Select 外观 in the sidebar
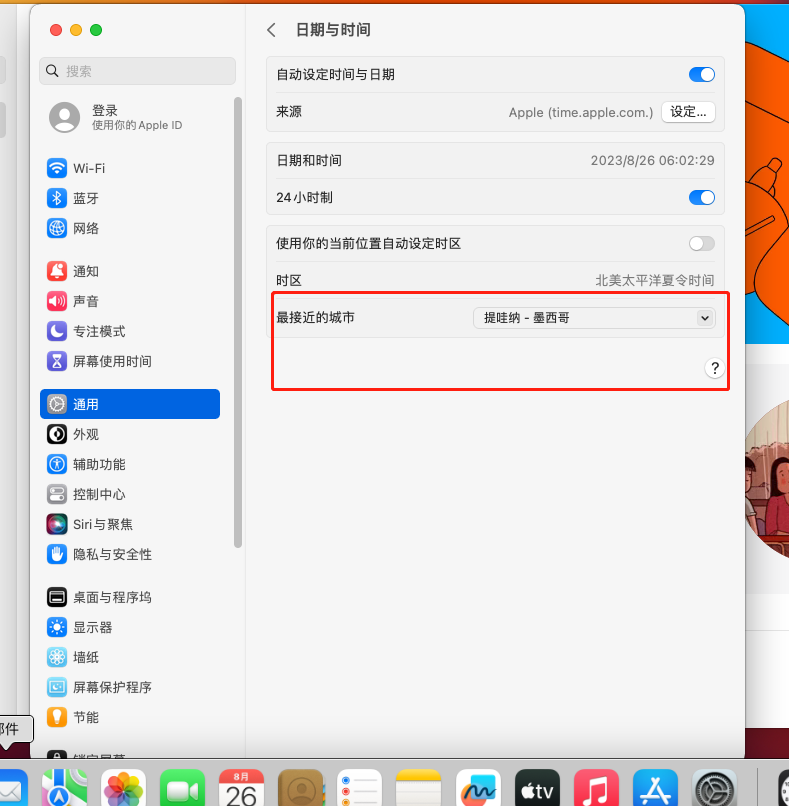This screenshot has height=806, width=789. pyautogui.click(x=86, y=434)
